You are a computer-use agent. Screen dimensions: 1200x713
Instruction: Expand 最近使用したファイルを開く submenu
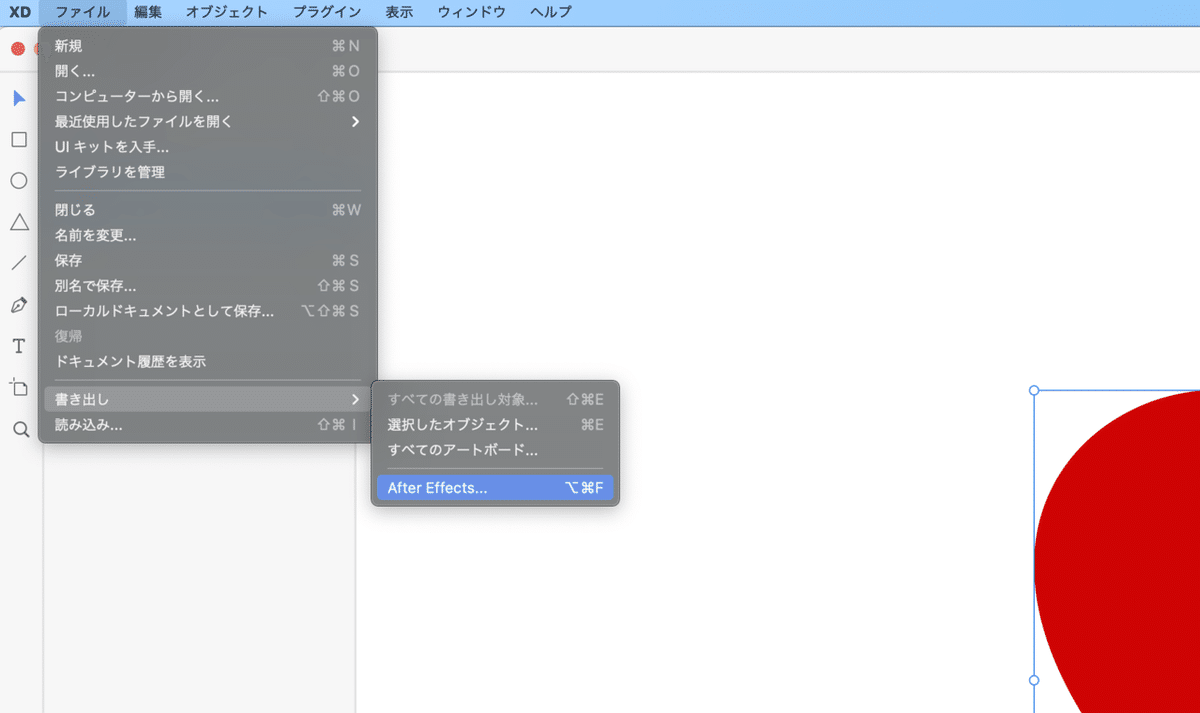[x=208, y=121]
